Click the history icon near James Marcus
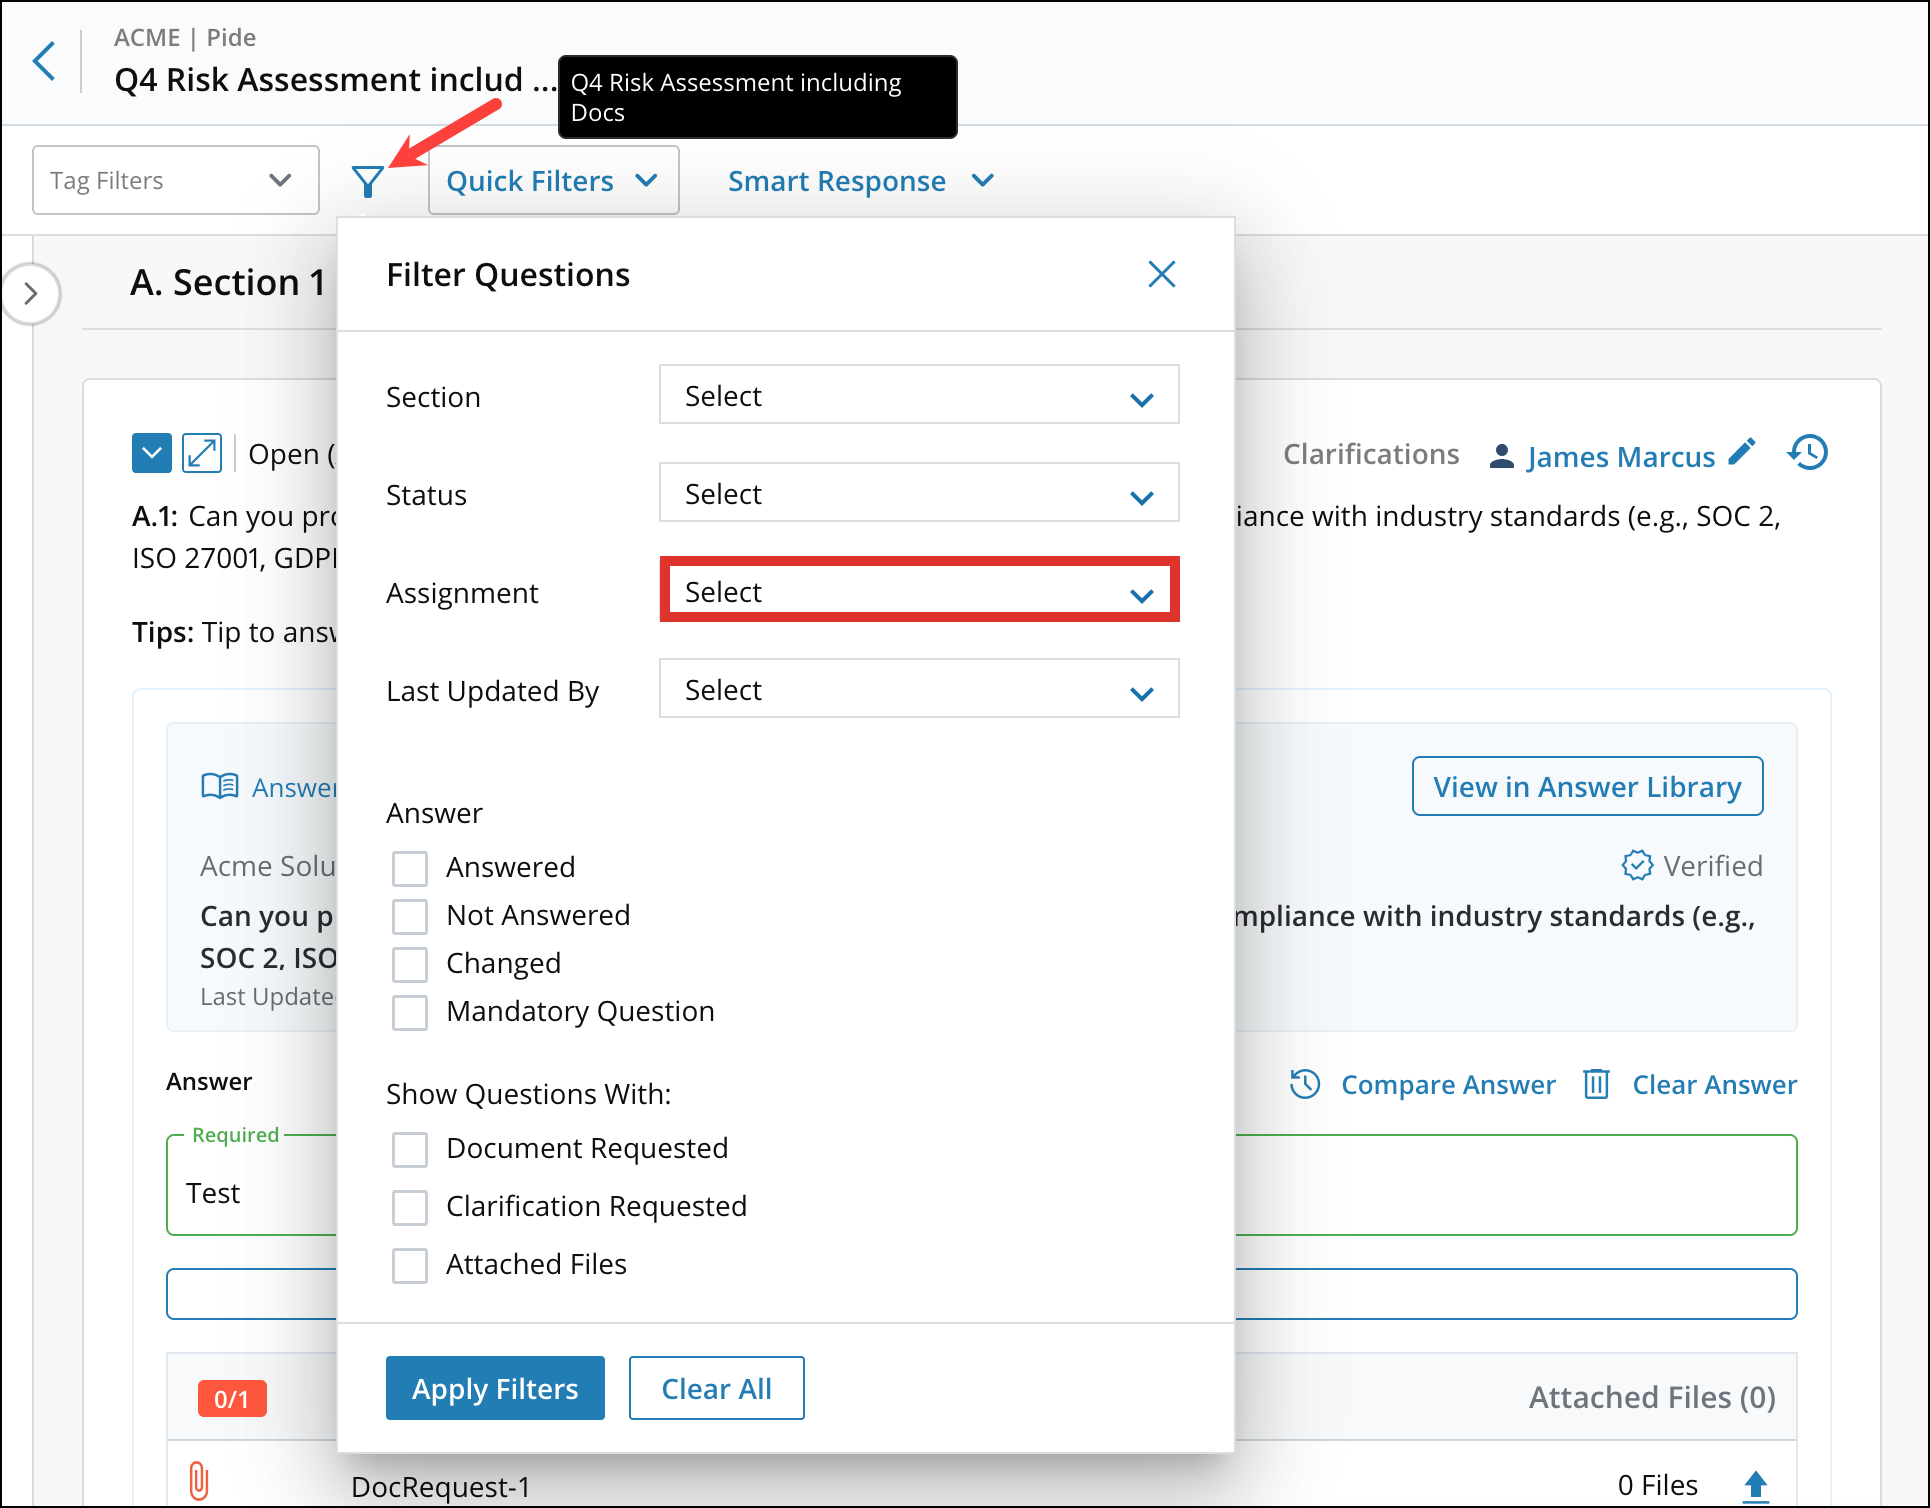The image size is (1930, 1508). coord(1807,453)
